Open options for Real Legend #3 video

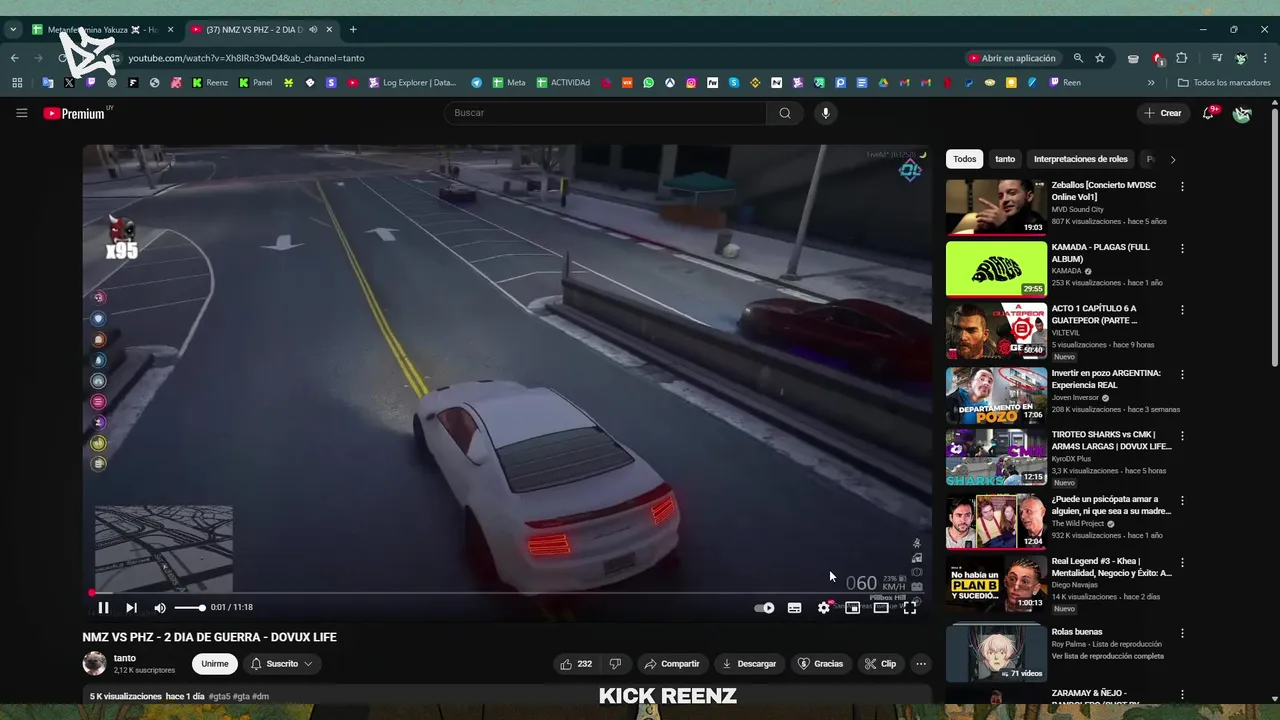pyautogui.click(x=1182, y=563)
